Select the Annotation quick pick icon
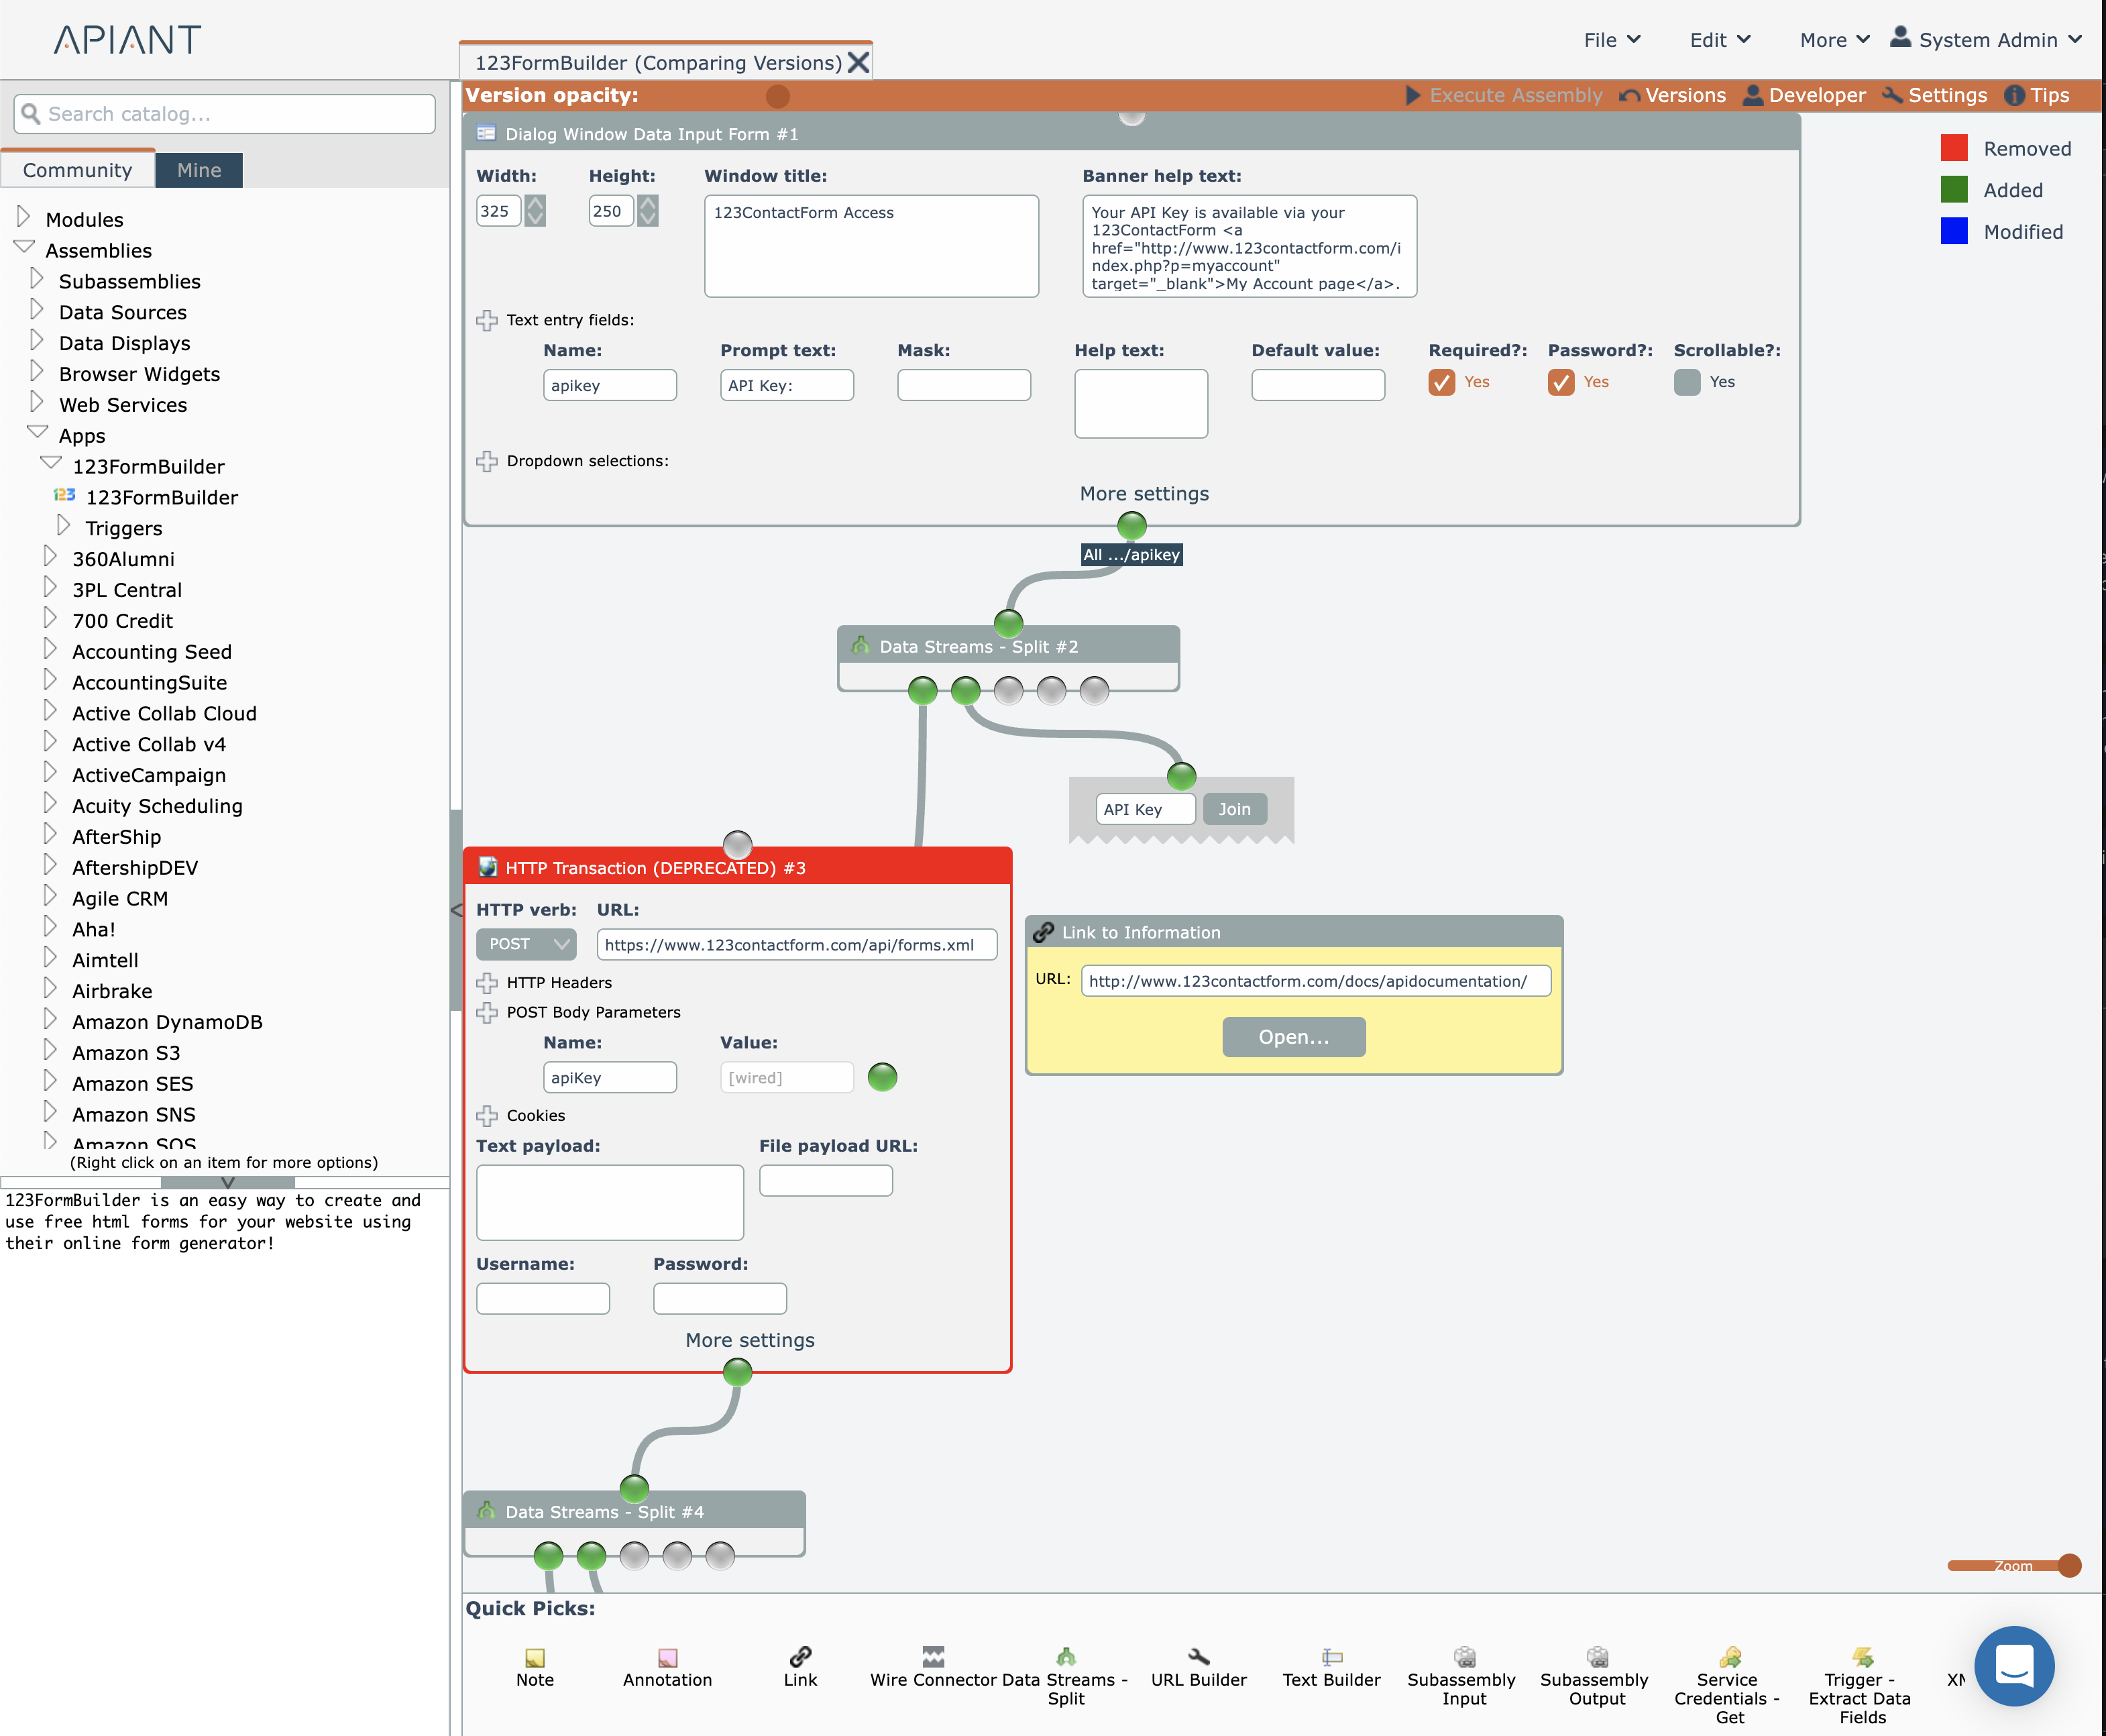Viewport: 2106px width, 1736px height. (x=667, y=1657)
